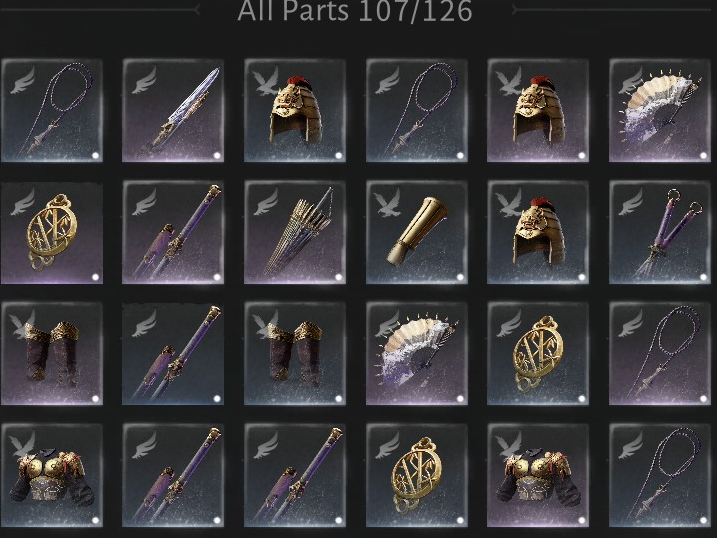Choose rope dart beside the silver sword
Viewport: 717px width, 538px height.
click(x=52, y=110)
